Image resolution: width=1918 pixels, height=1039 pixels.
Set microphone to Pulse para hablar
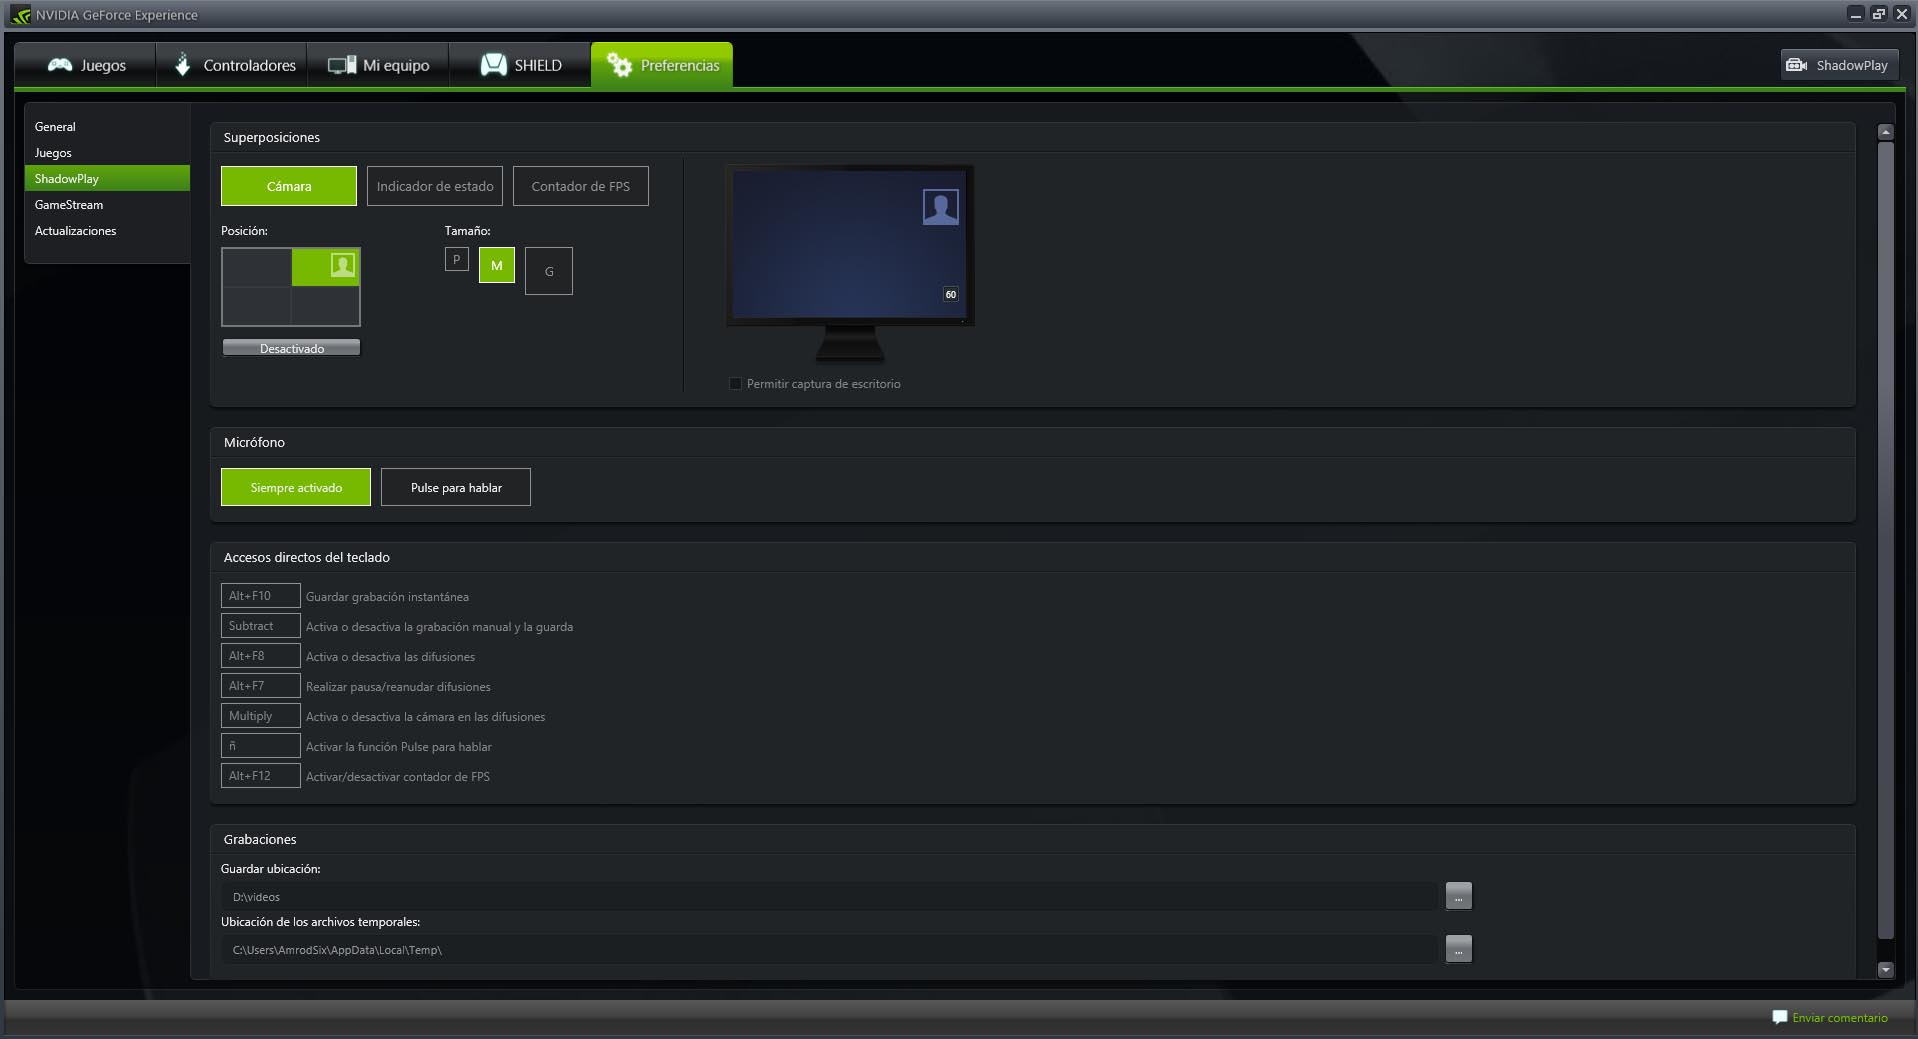(456, 487)
